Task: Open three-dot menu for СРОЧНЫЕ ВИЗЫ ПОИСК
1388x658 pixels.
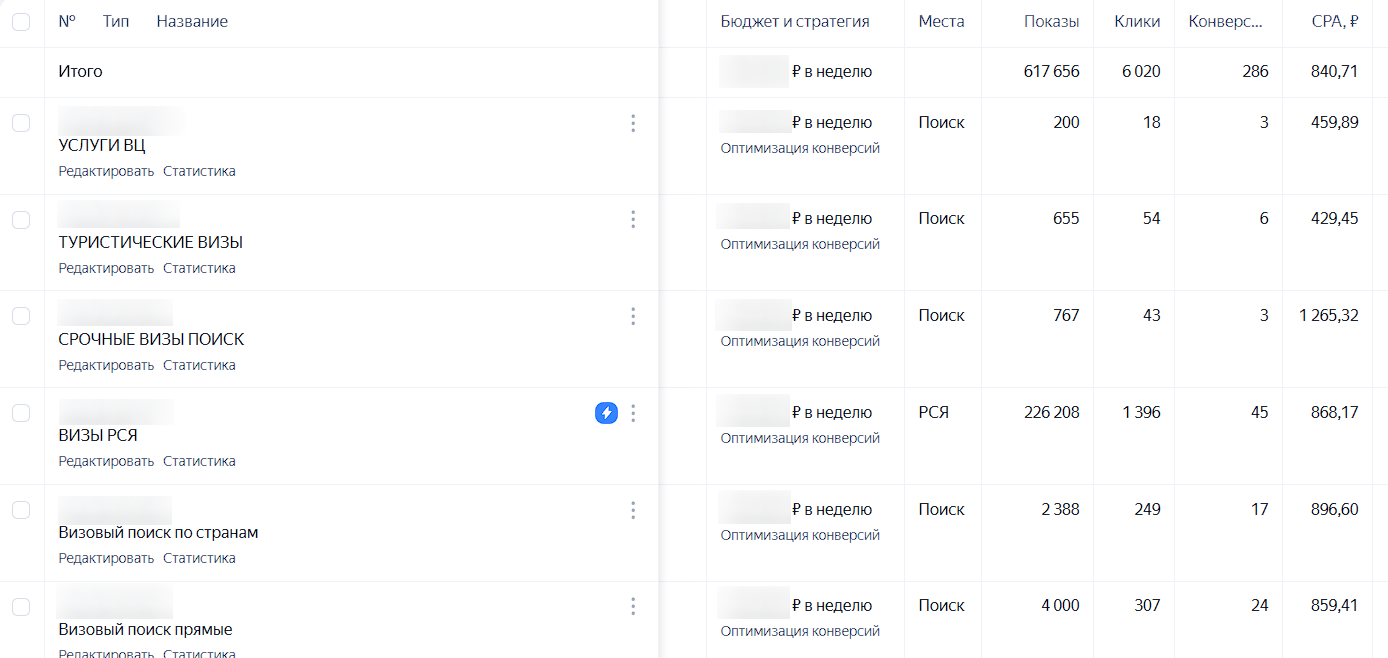Action: [633, 316]
